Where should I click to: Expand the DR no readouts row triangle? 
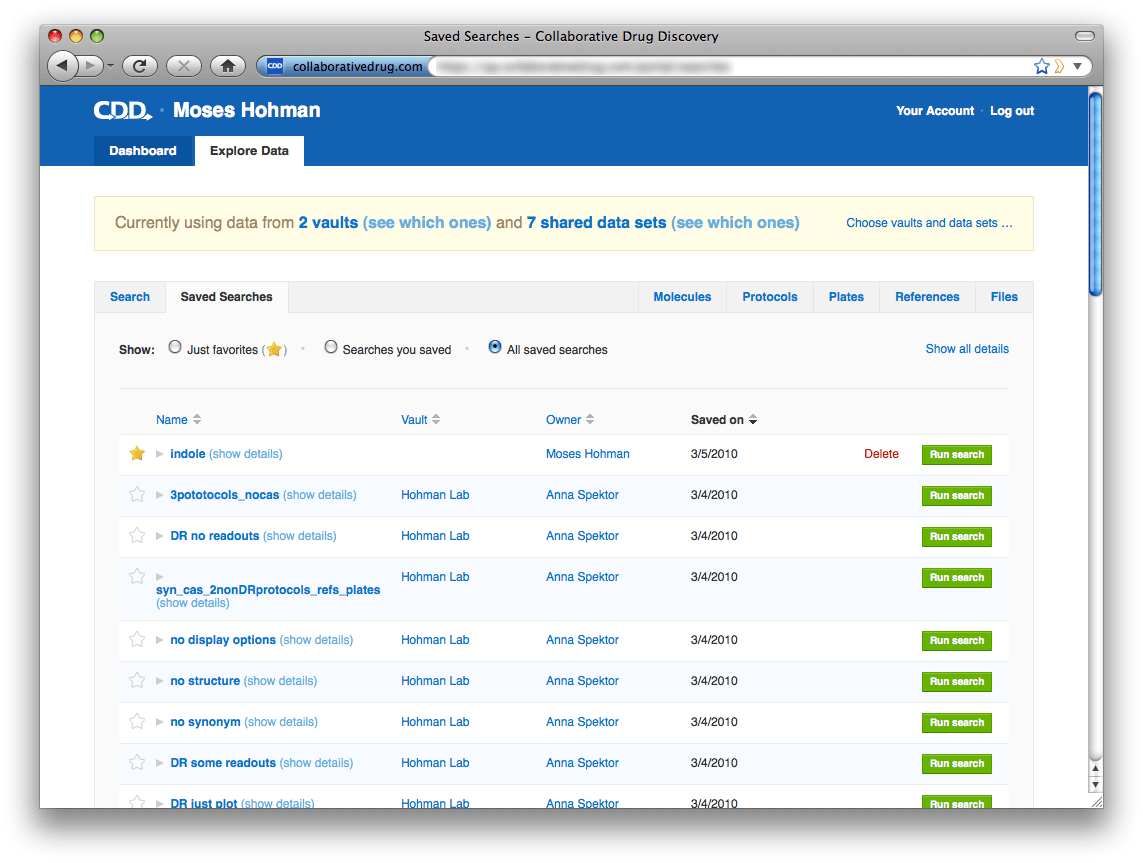pos(160,536)
